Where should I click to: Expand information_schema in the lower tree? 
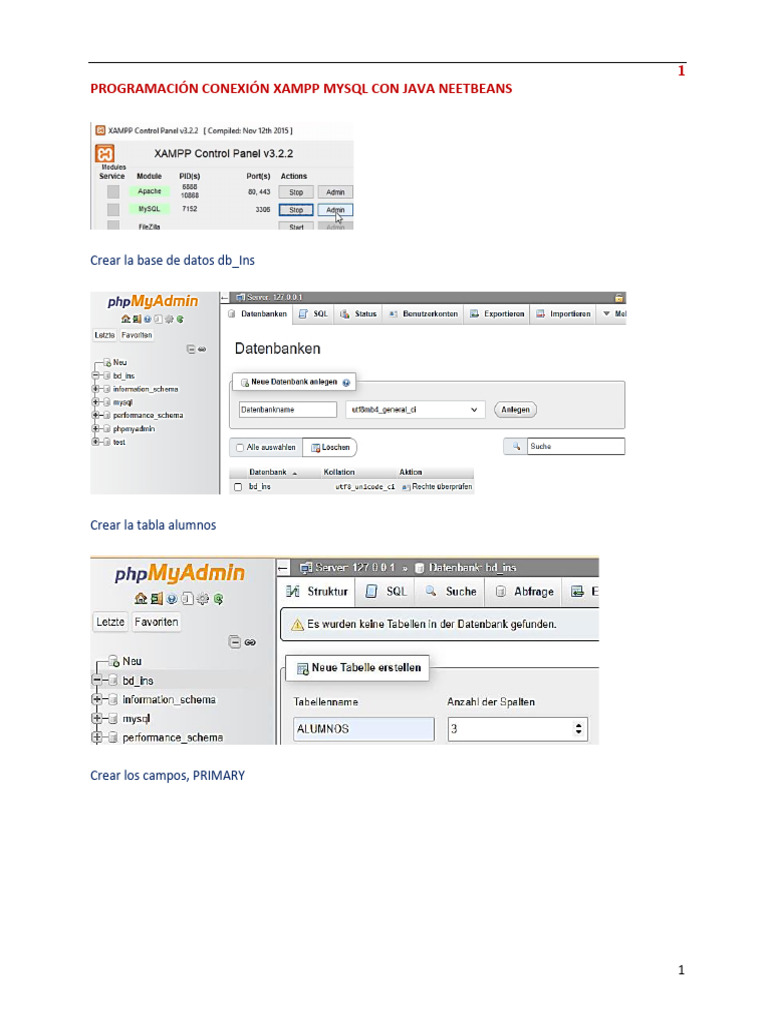click(97, 699)
